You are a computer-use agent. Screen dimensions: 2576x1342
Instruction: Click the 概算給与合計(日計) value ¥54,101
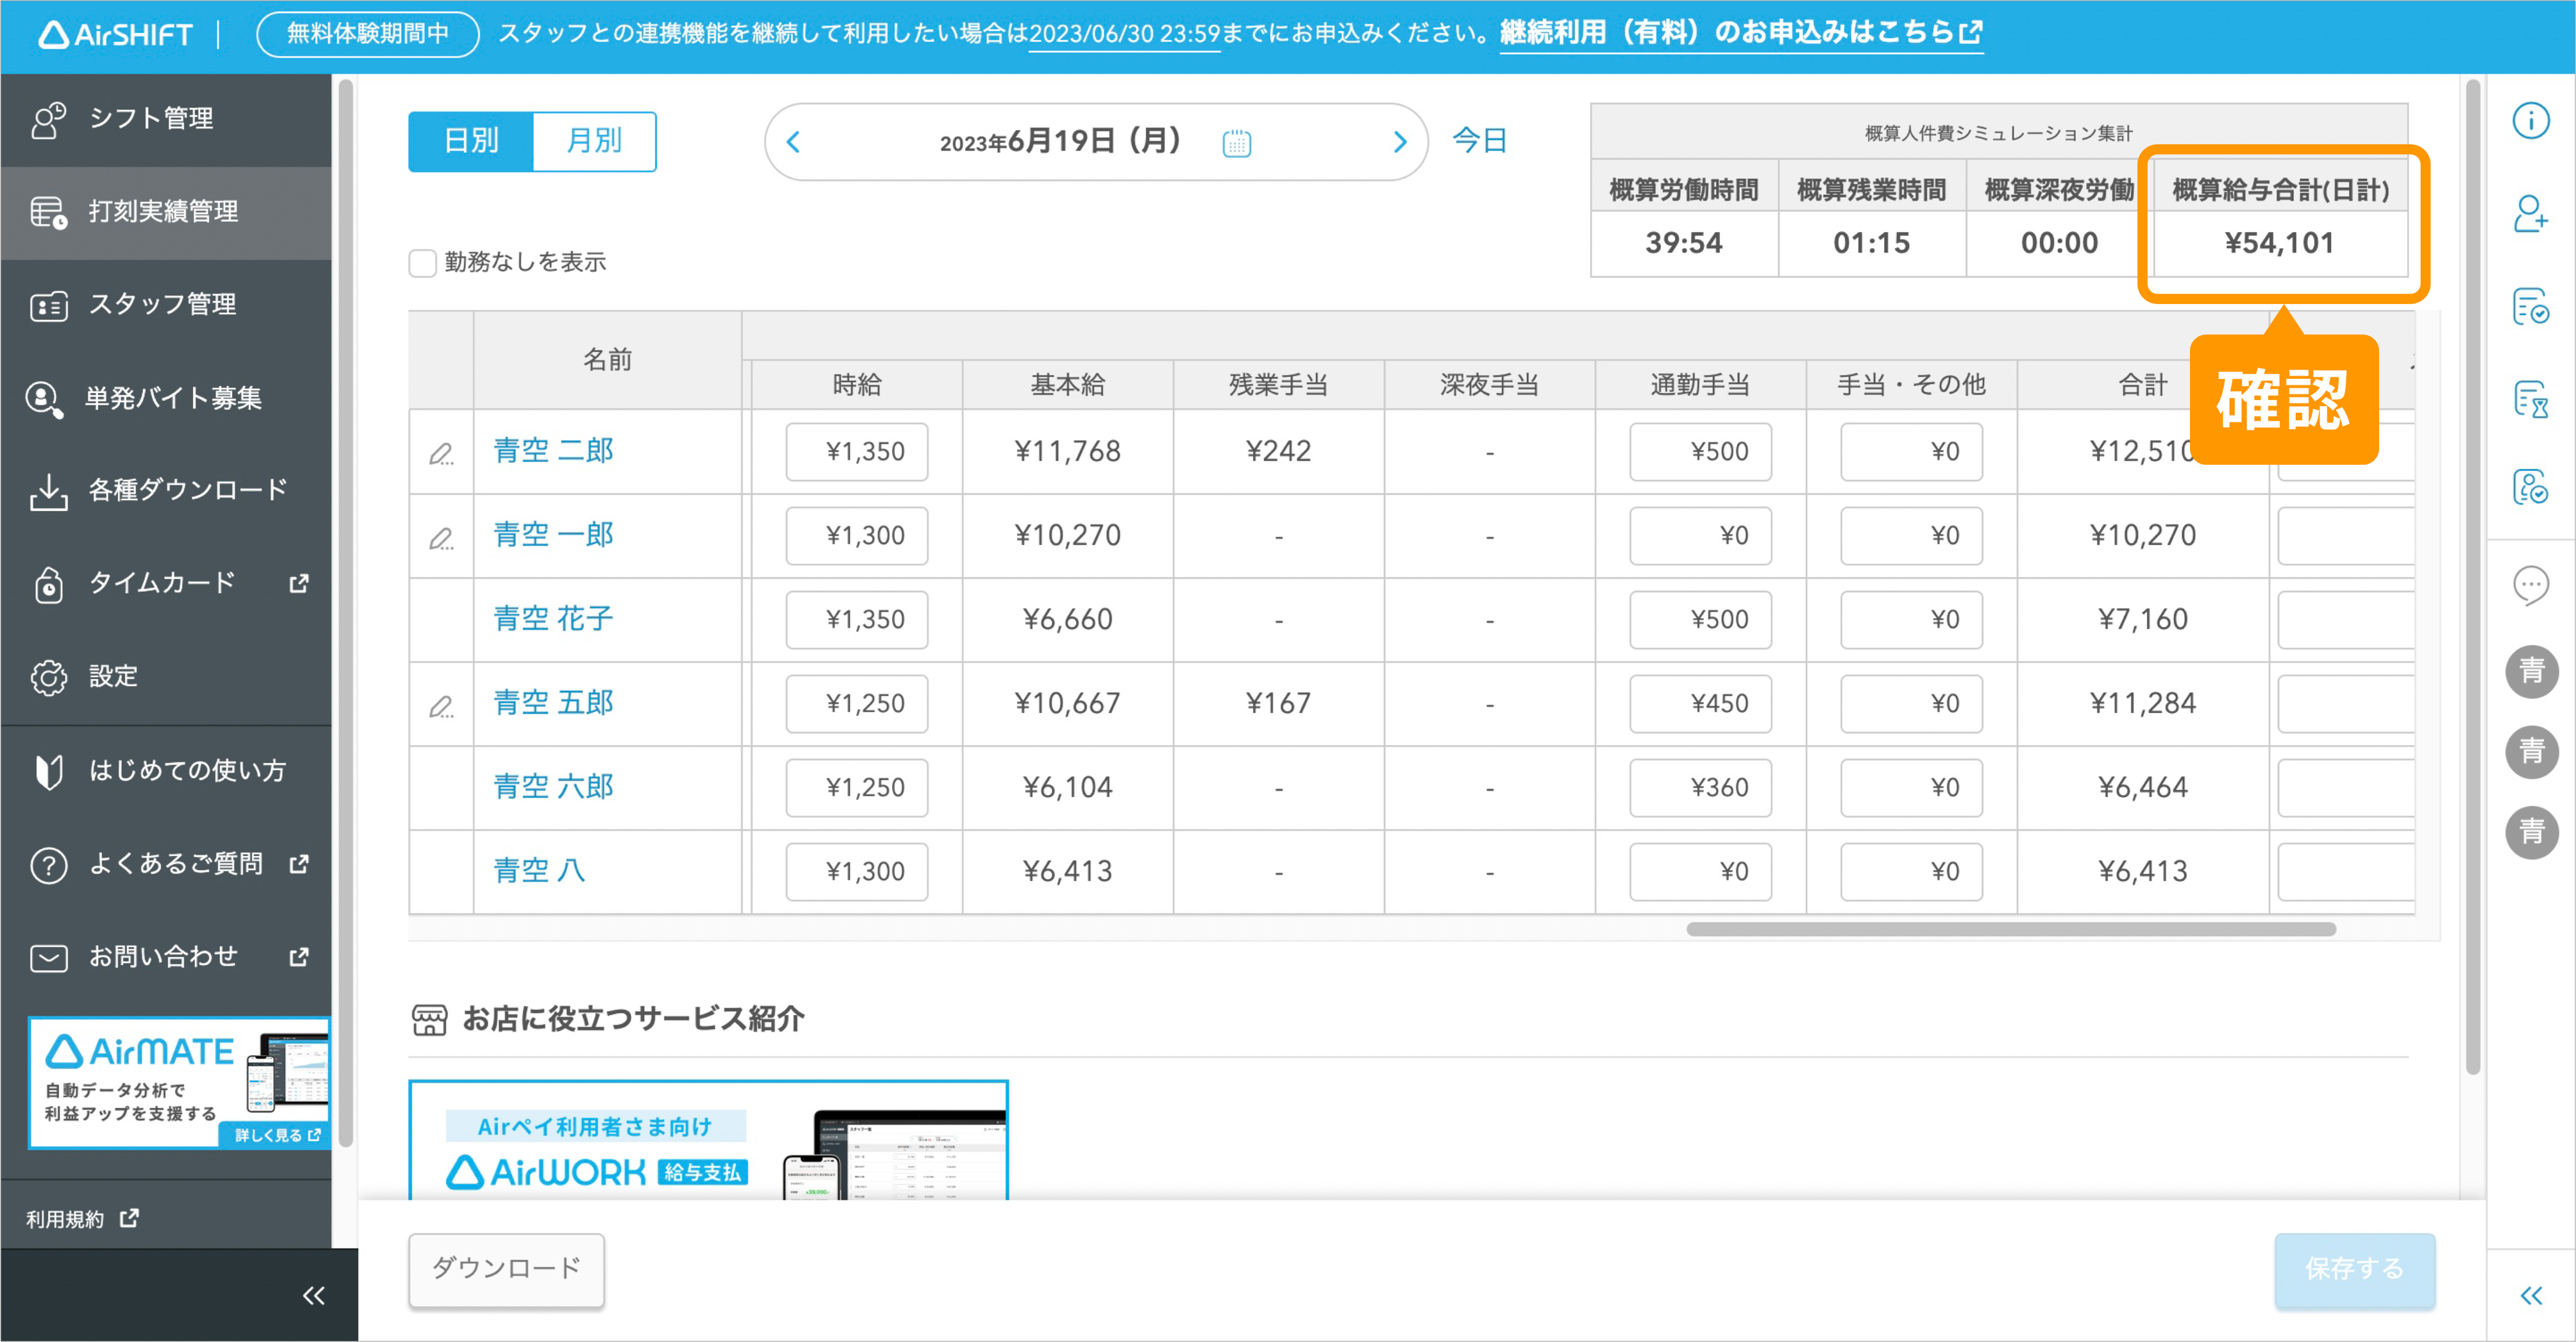coord(2279,243)
